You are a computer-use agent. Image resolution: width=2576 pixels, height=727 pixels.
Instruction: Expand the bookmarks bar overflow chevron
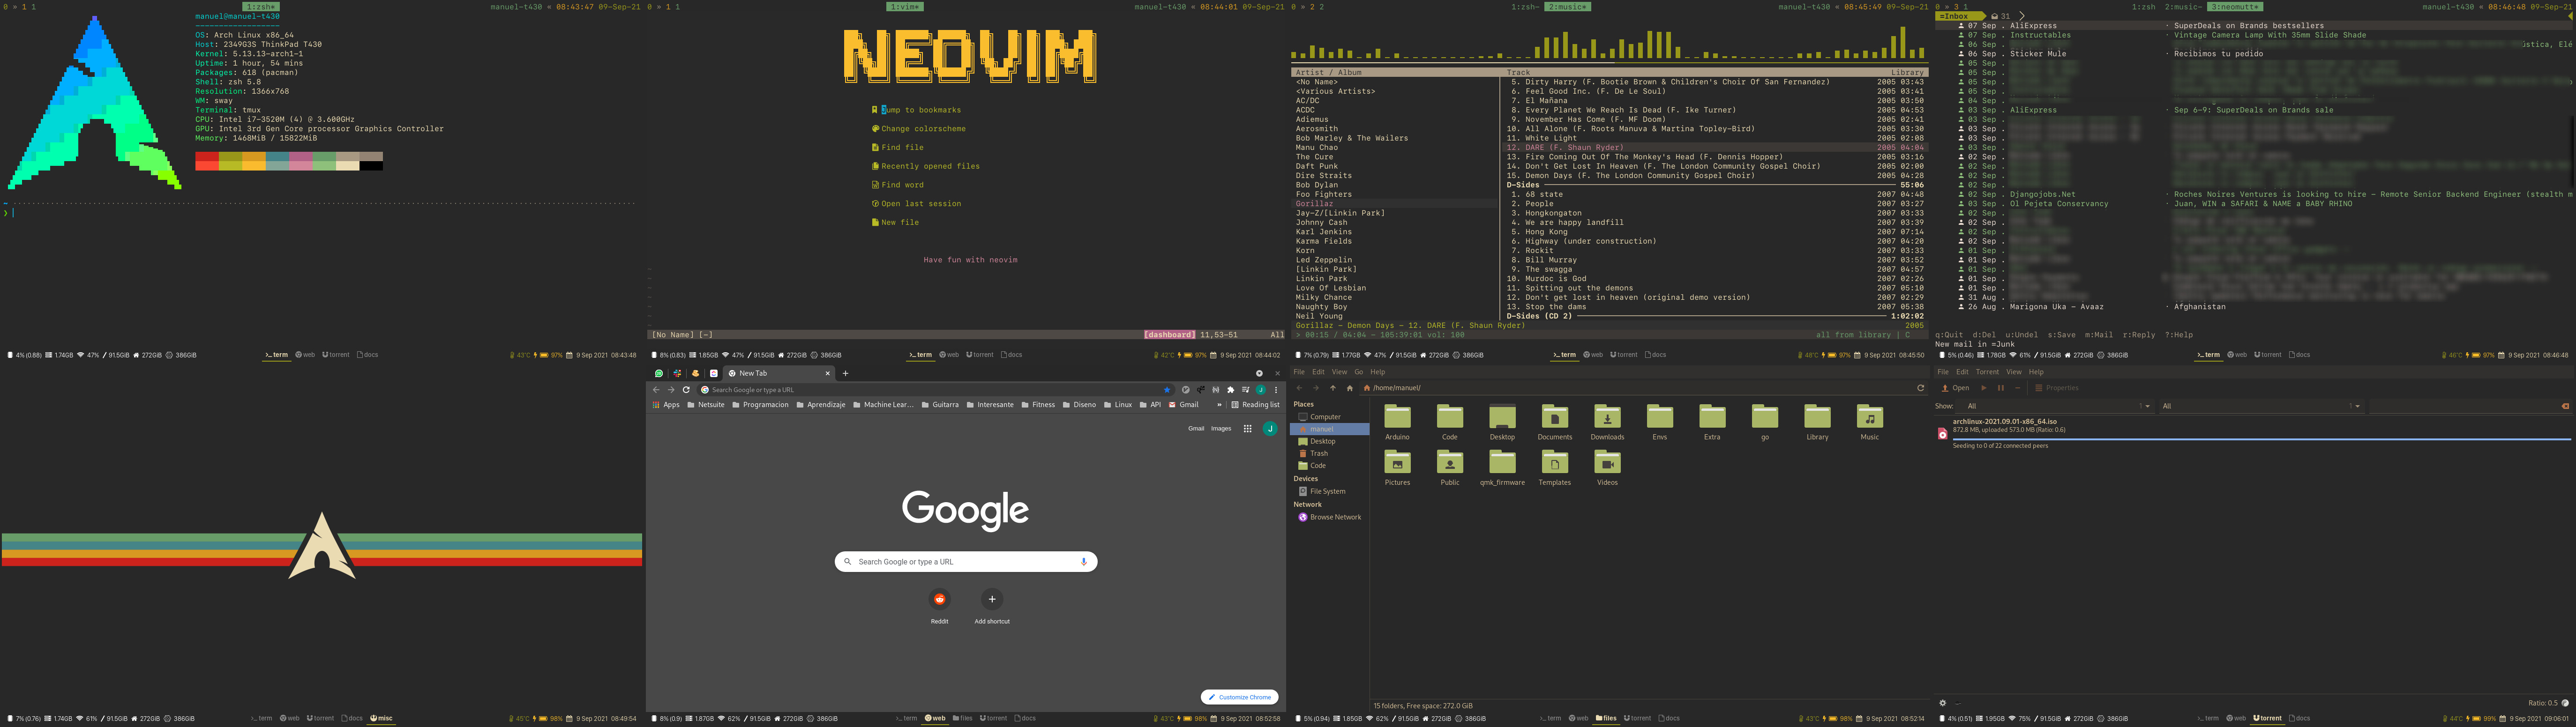click(x=1219, y=405)
